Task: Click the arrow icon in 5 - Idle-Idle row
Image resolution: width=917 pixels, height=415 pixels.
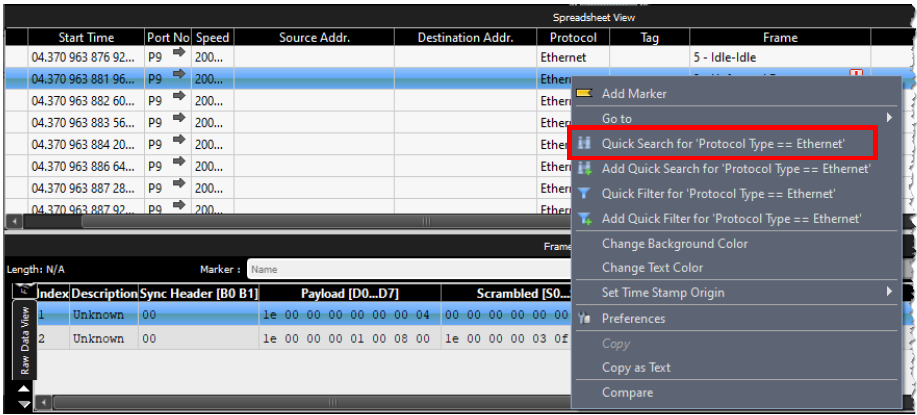Action: point(179,53)
